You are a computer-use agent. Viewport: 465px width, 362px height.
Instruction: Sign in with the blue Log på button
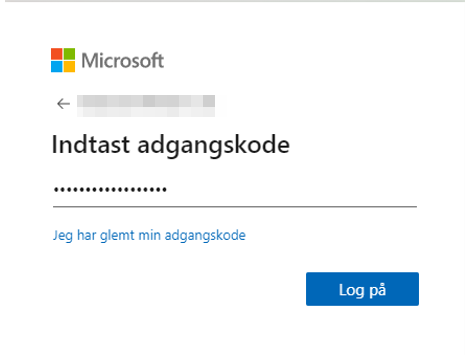coord(362,289)
